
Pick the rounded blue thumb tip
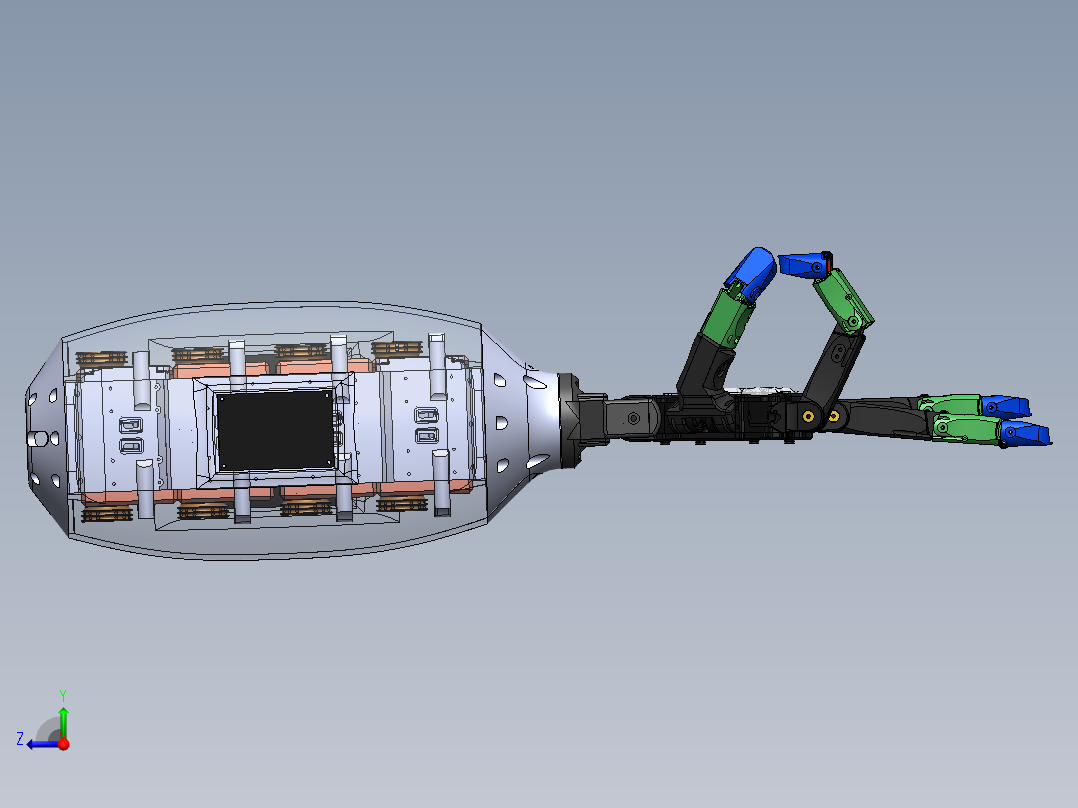[x=754, y=272]
